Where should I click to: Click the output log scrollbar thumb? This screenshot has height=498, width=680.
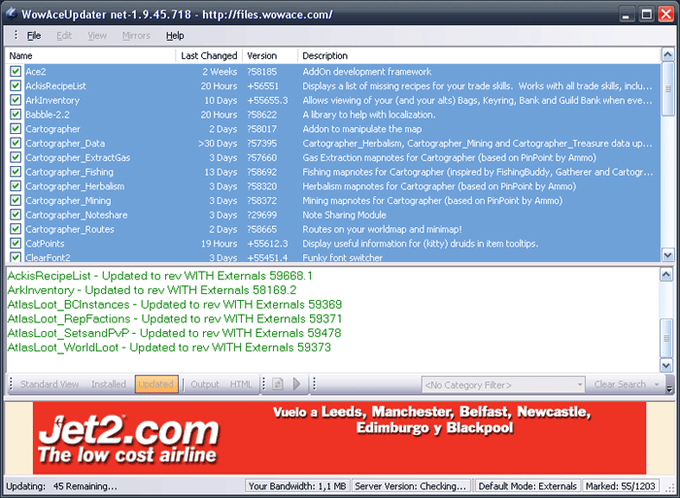coord(667,338)
